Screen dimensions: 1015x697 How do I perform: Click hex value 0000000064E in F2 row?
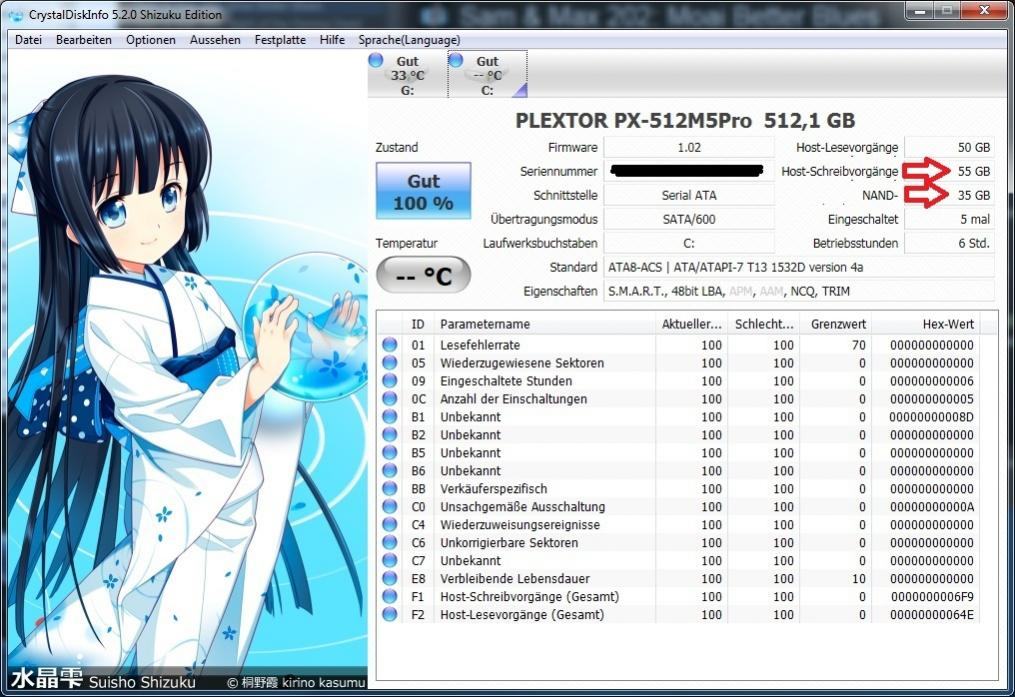(x=931, y=615)
